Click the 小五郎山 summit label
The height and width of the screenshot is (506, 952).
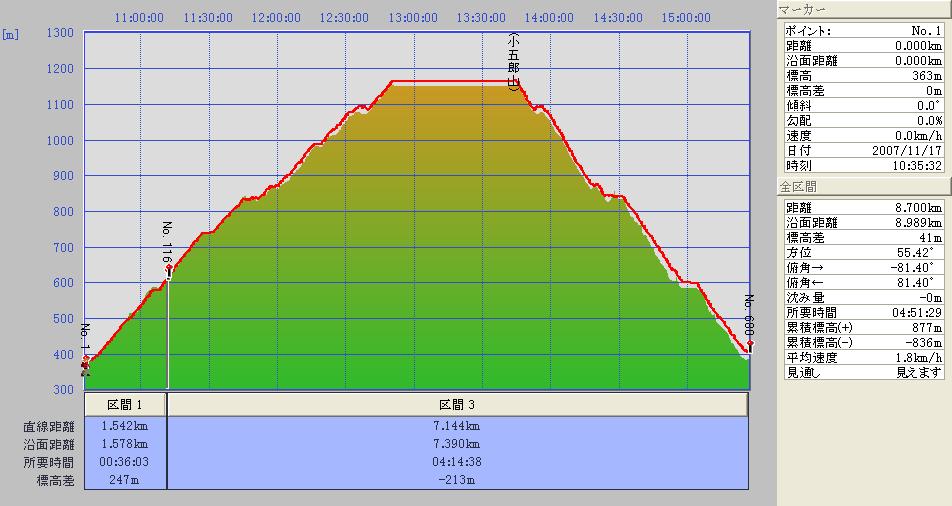click(513, 62)
